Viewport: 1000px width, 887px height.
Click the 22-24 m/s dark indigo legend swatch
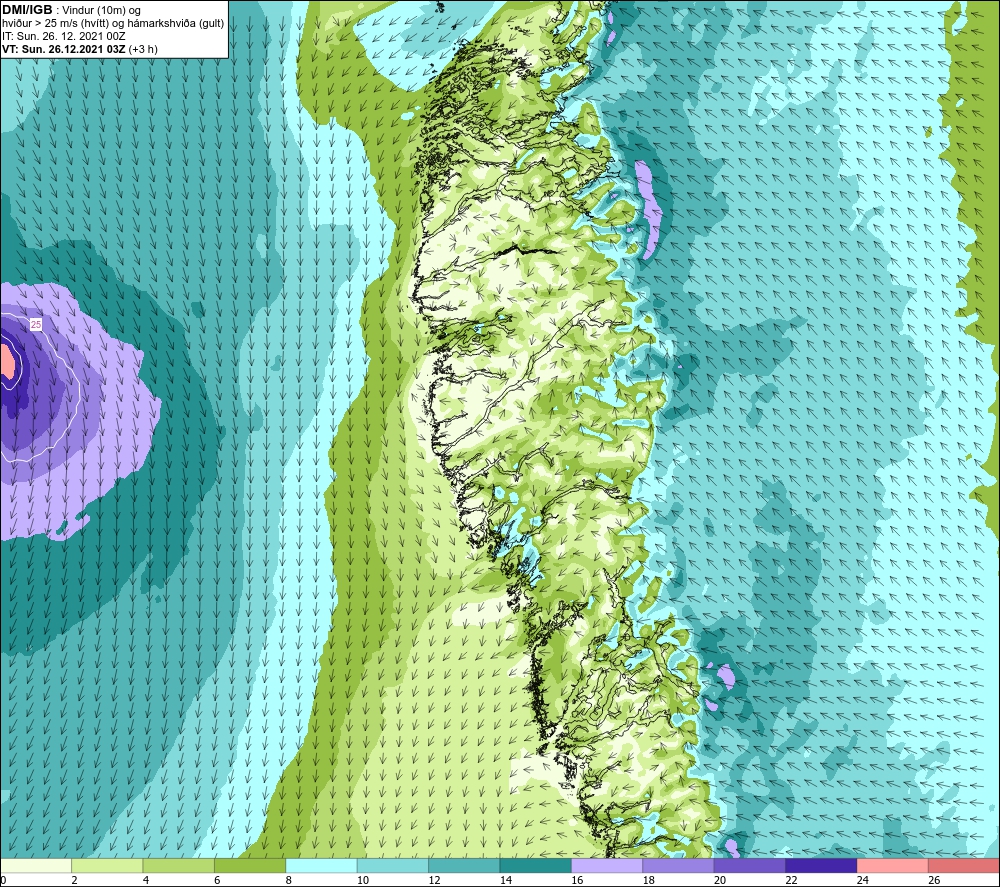coord(821,865)
